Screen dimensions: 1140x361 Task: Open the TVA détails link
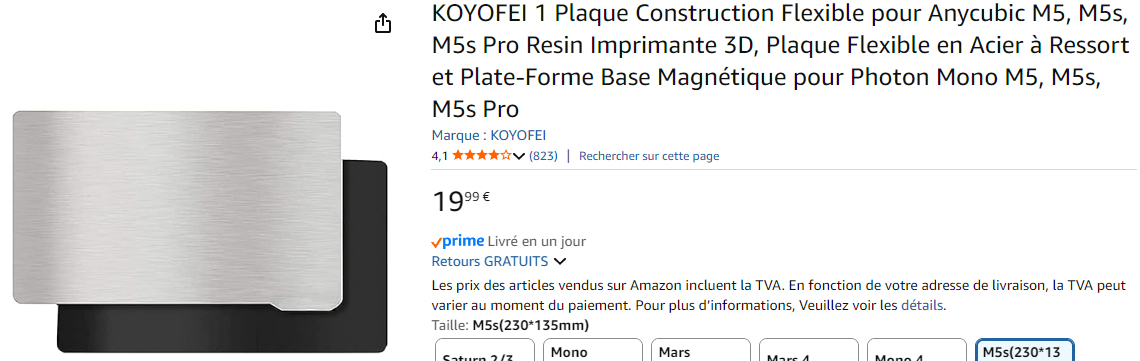click(x=922, y=306)
